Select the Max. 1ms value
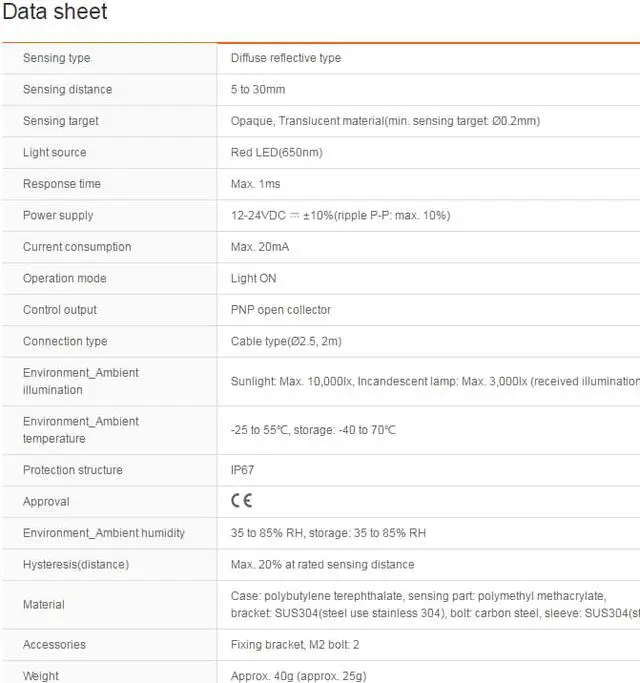Viewport: 640px width, 683px height. (x=255, y=184)
